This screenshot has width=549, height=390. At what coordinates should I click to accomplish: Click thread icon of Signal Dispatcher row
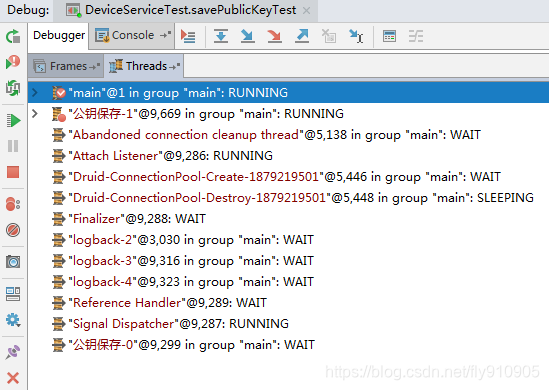click(58, 324)
